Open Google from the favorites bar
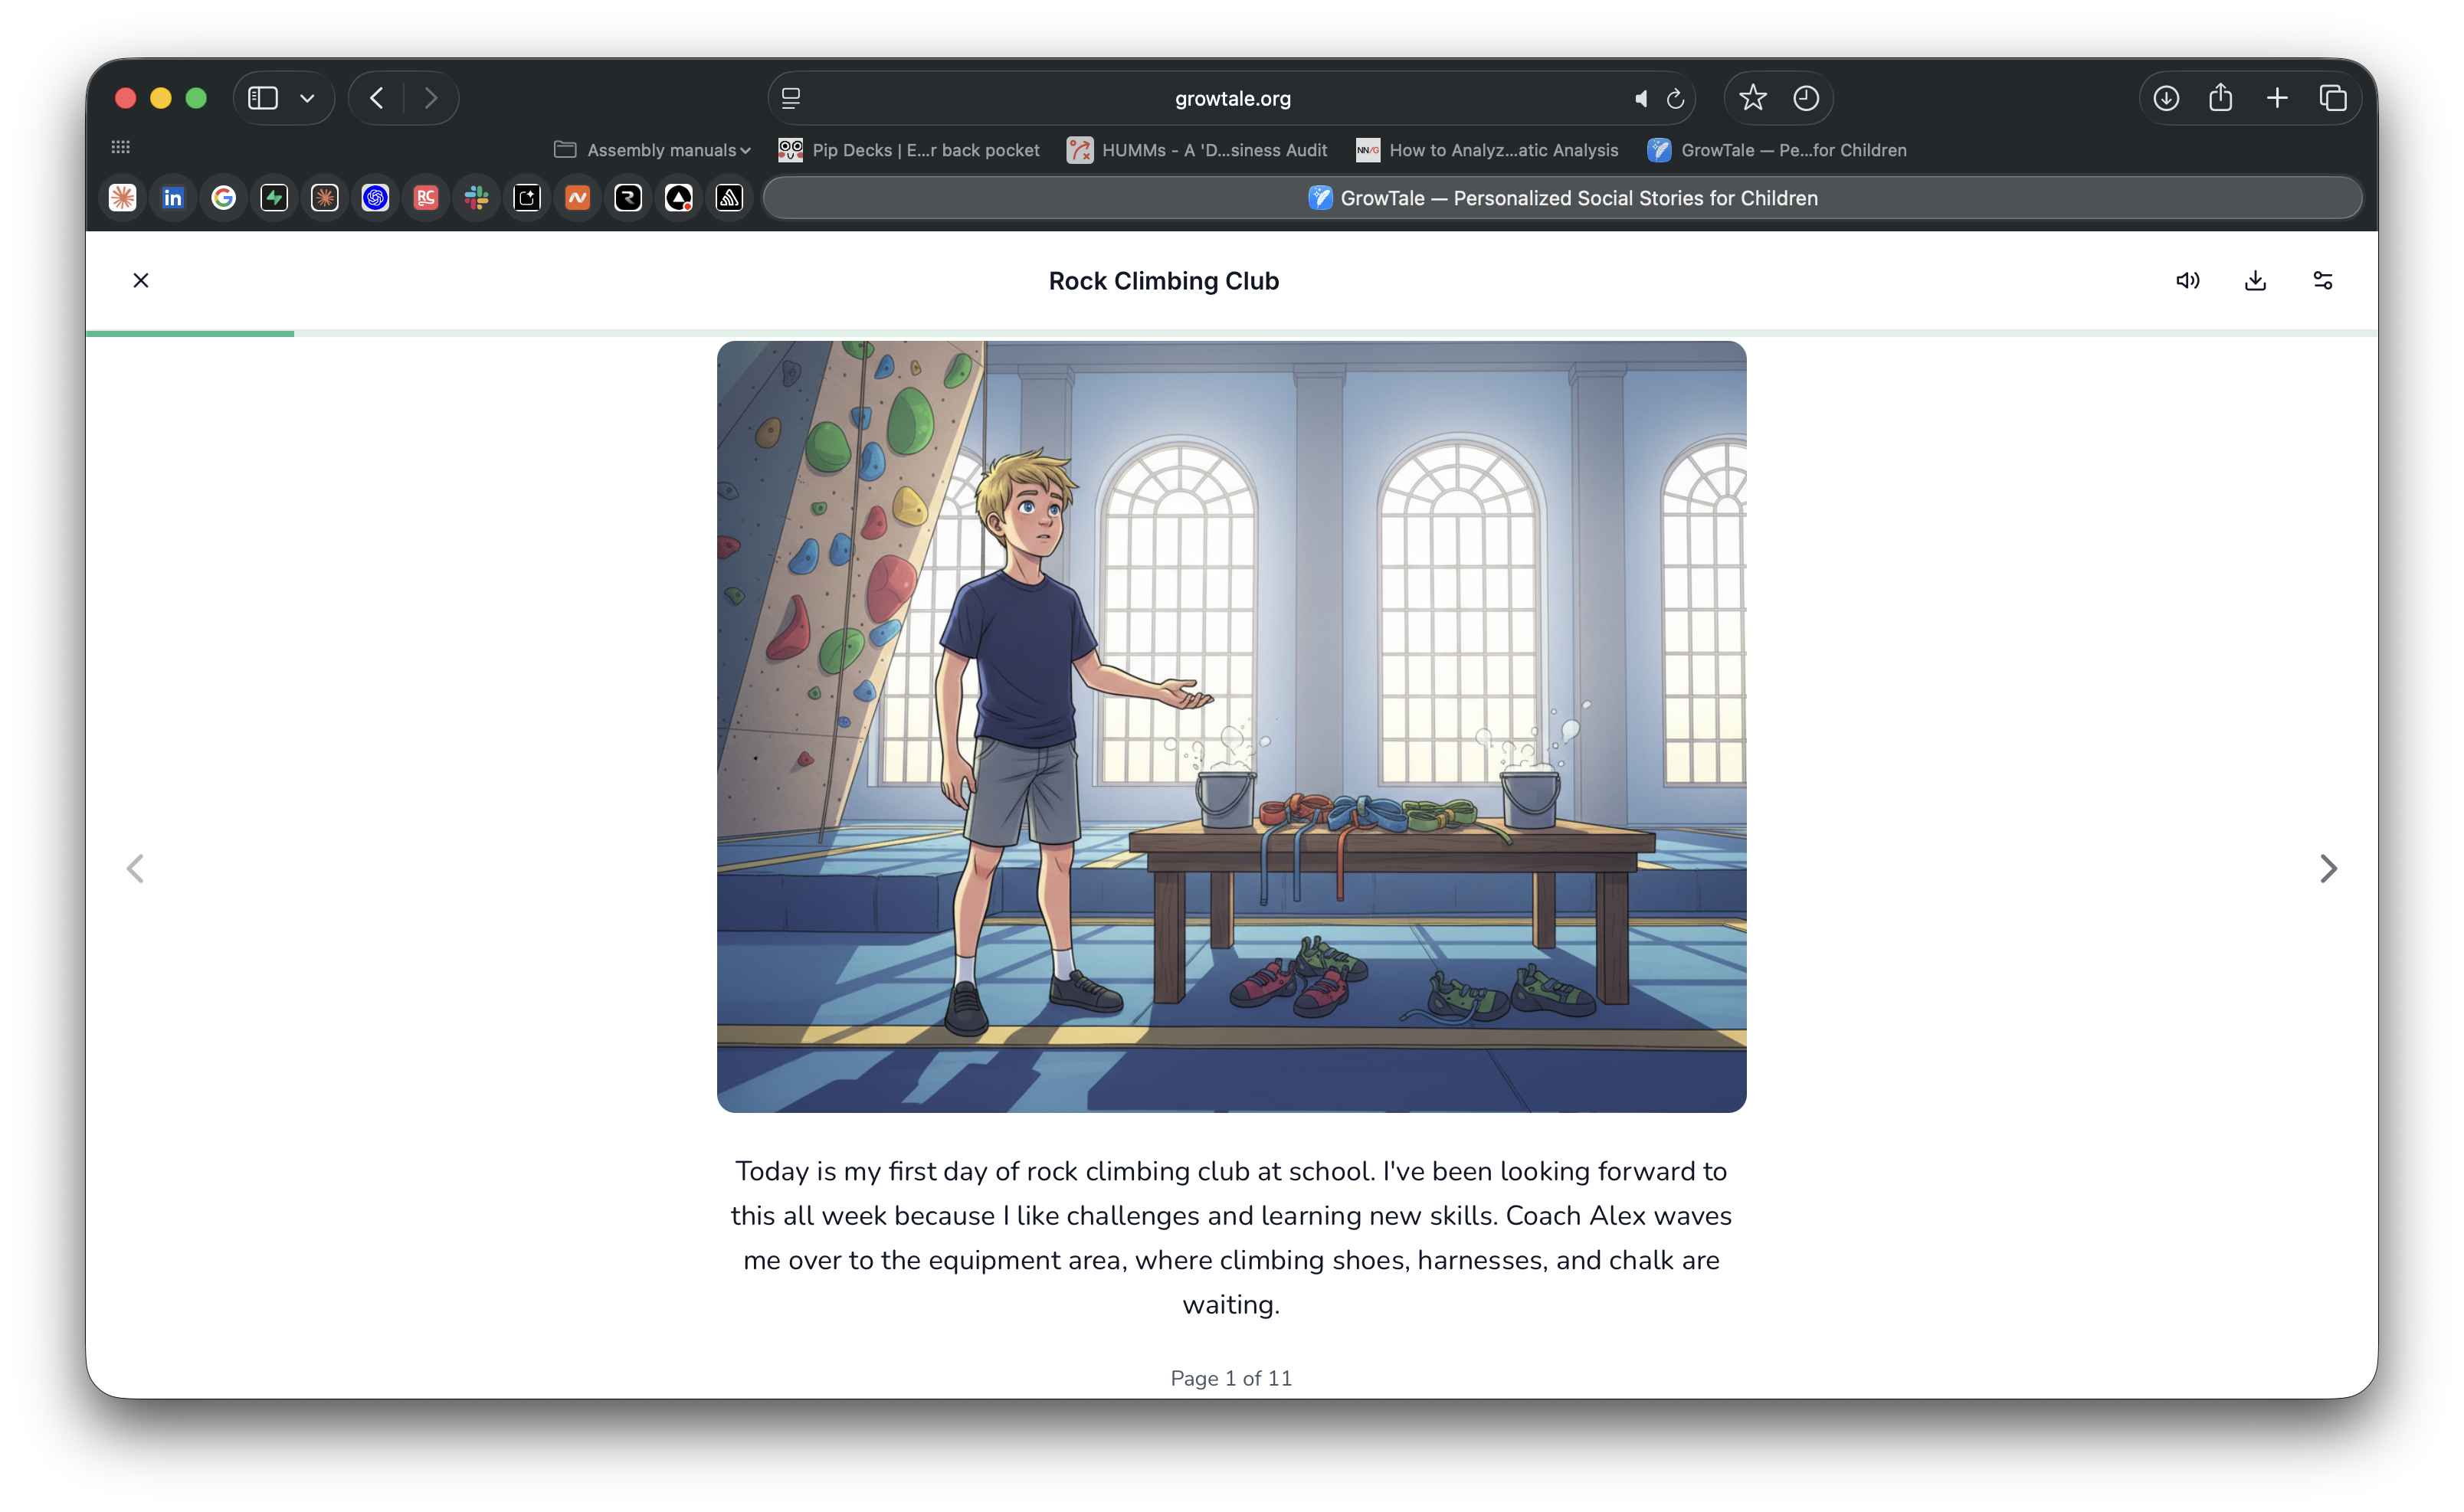The width and height of the screenshot is (2464, 1512). pos(223,197)
